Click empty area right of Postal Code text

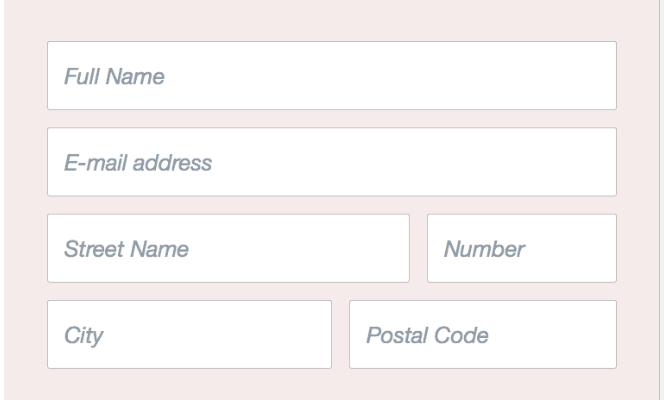point(560,335)
